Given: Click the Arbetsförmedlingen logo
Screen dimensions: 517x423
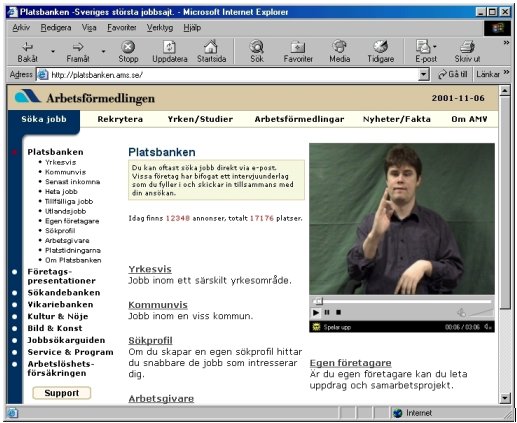Looking at the screenshot, I should [85, 97].
